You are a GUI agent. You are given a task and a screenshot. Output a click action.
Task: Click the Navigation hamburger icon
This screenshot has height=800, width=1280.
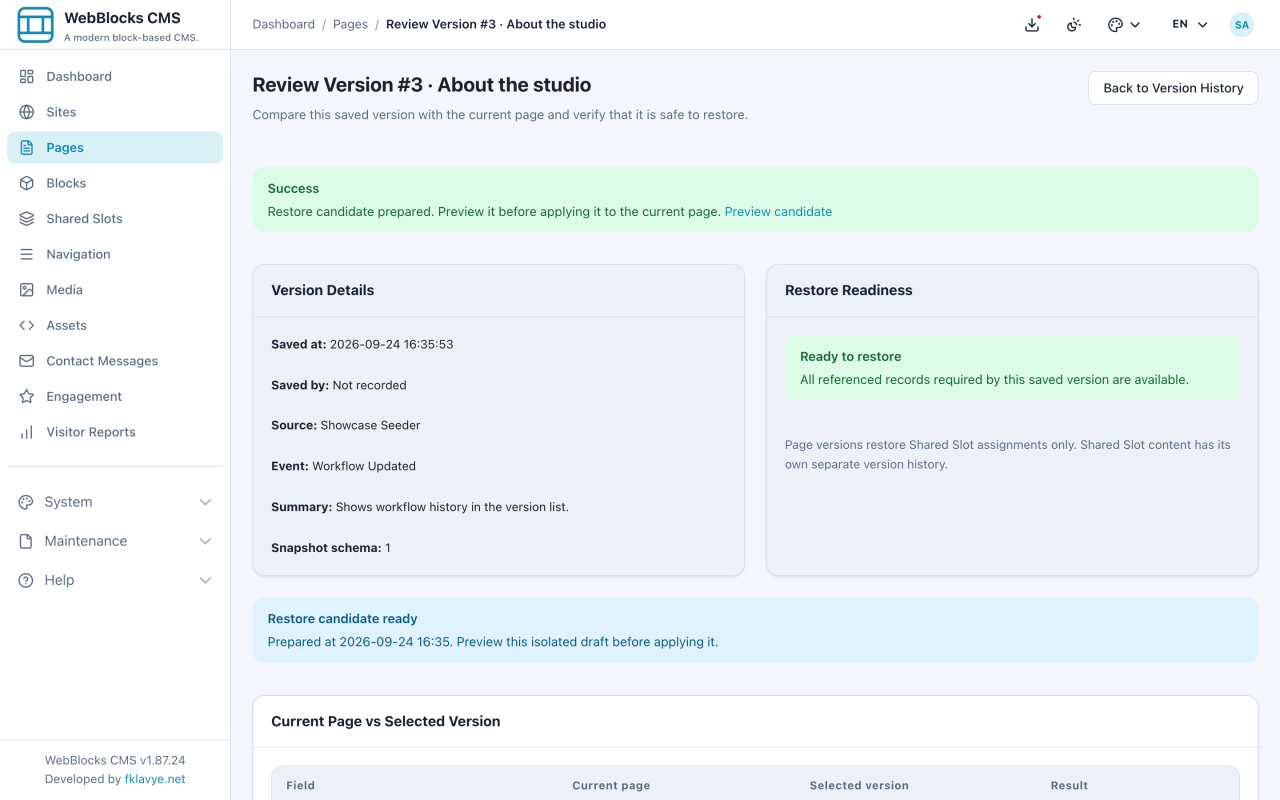coord(27,254)
